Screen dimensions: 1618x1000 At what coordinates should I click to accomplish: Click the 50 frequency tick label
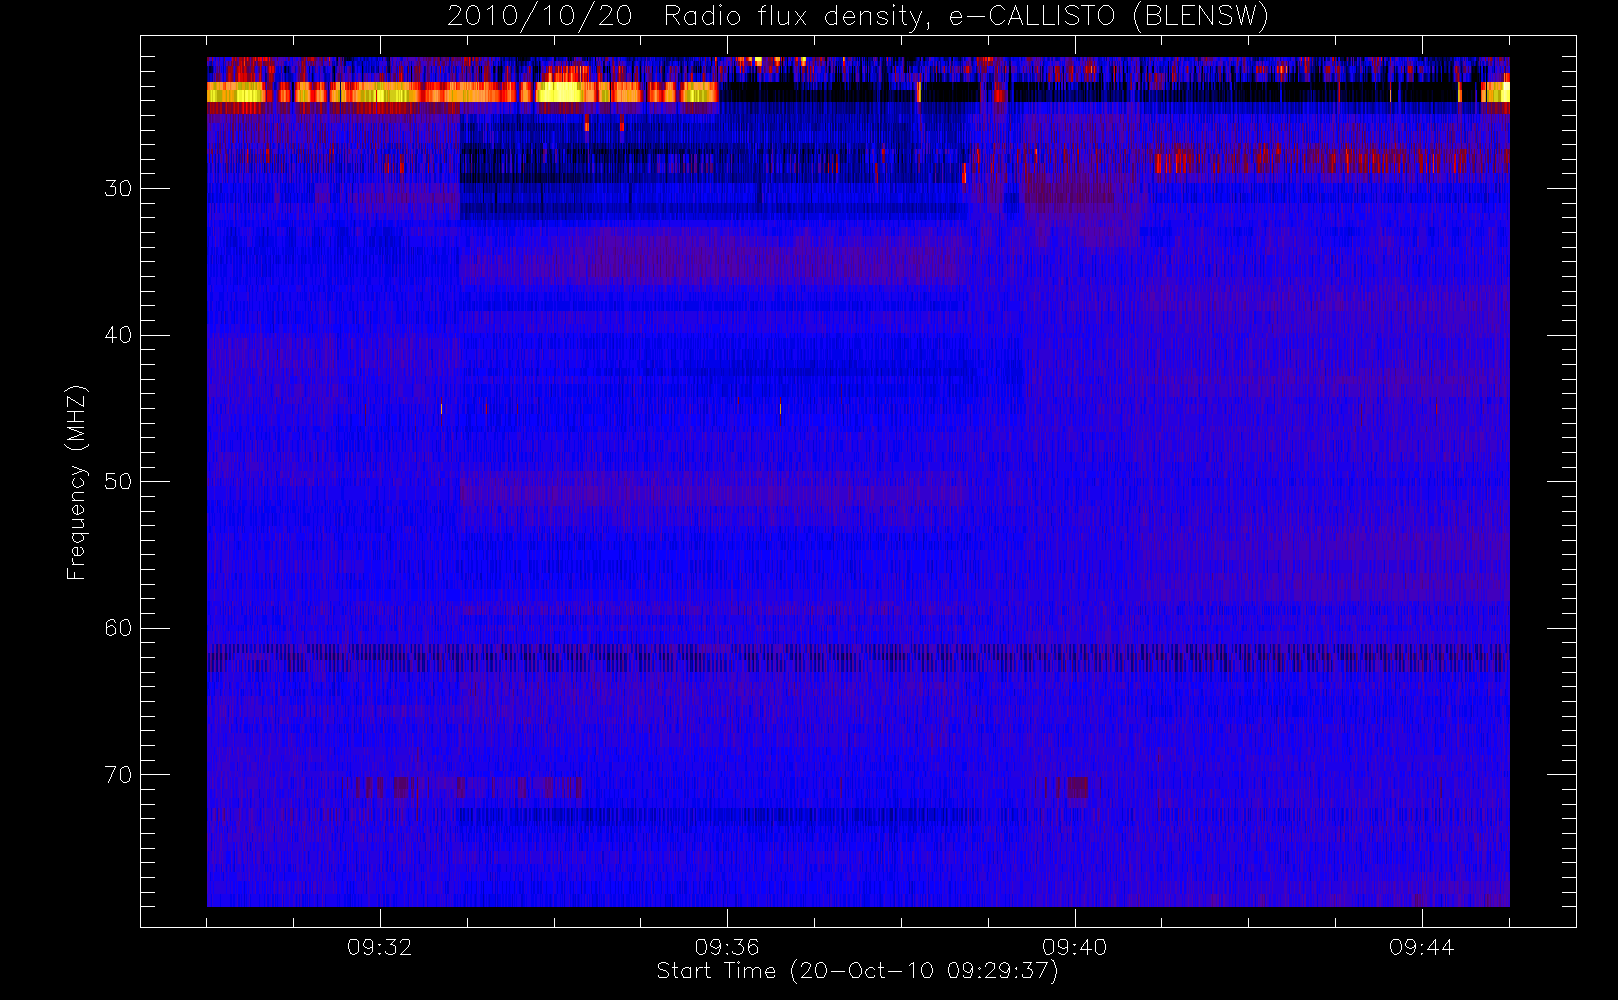coord(117,481)
